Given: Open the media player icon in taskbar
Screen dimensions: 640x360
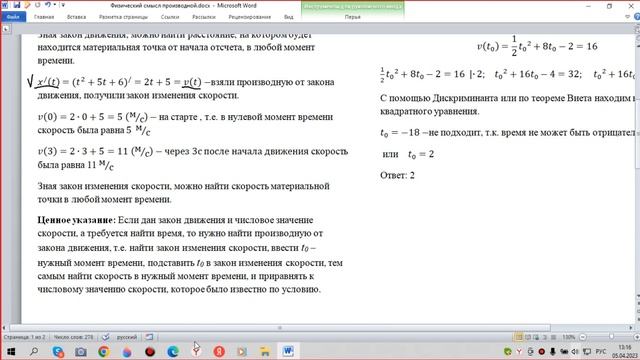Looking at the screenshot, I should pyautogui.click(x=242, y=351).
